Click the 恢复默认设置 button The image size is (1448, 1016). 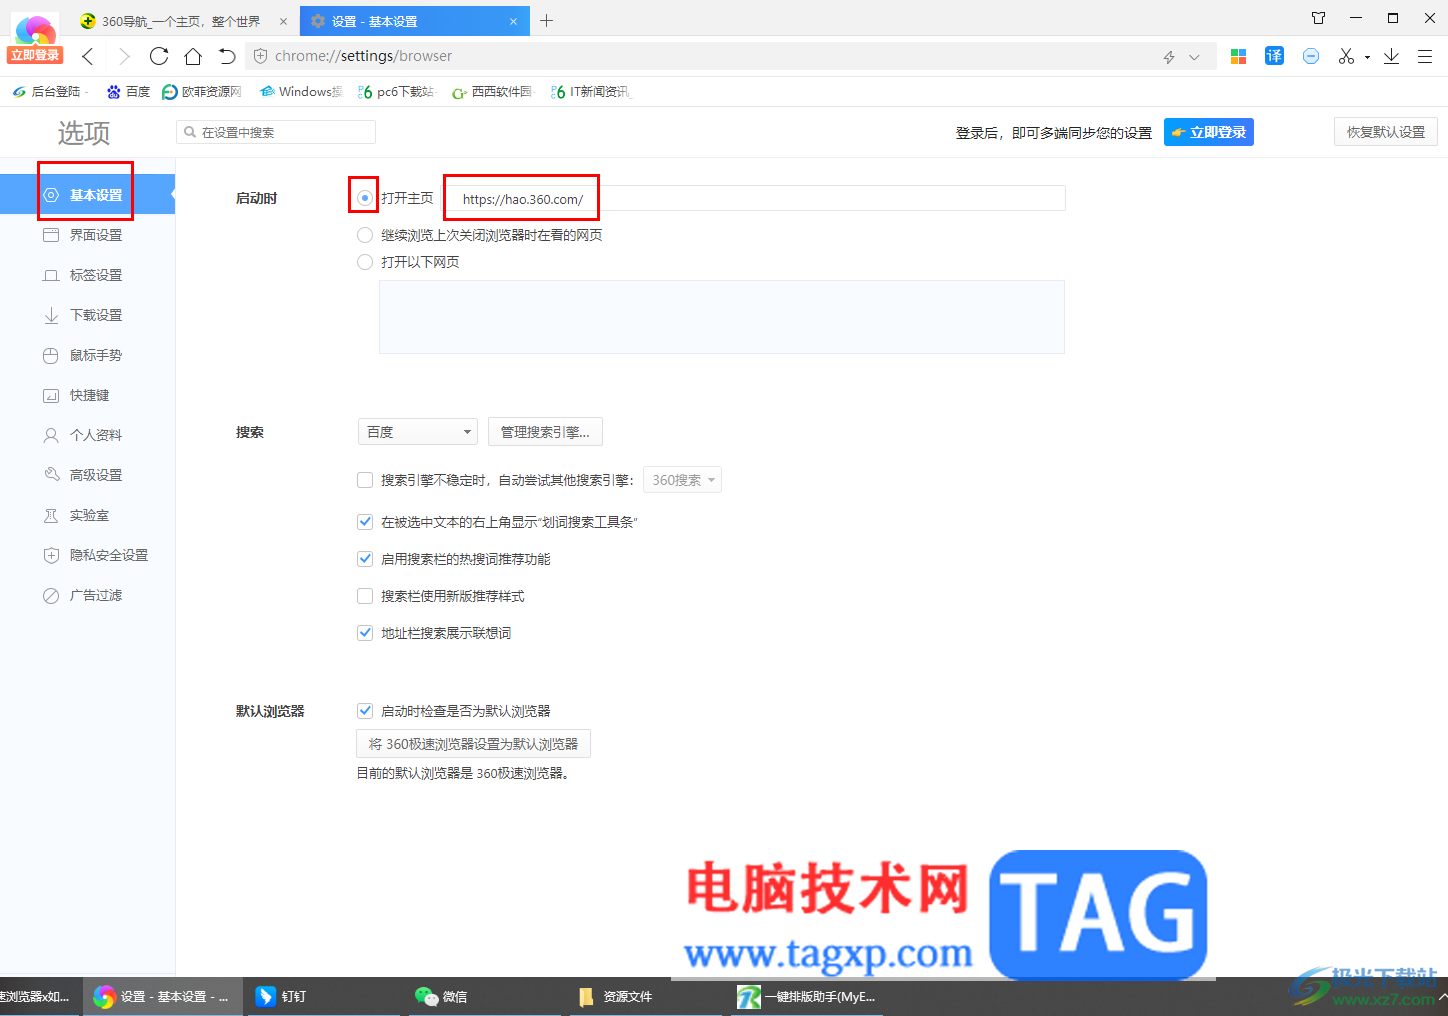coord(1385,132)
